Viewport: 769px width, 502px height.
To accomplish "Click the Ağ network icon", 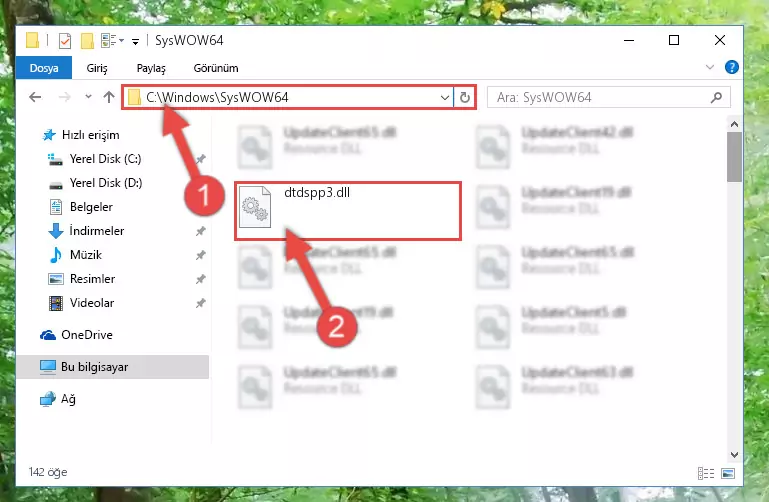I will (48, 399).
